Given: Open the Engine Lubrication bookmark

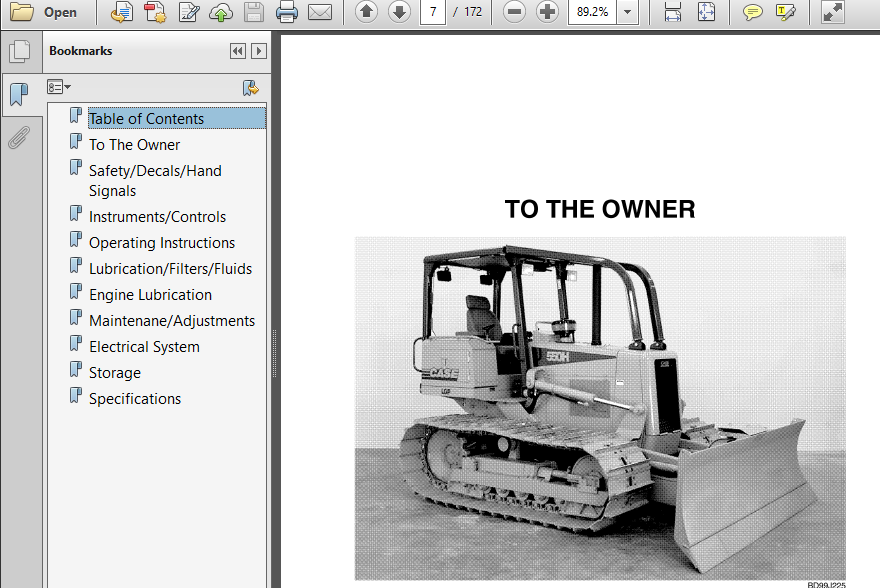Looking at the screenshot, I should tap(150, 295).
